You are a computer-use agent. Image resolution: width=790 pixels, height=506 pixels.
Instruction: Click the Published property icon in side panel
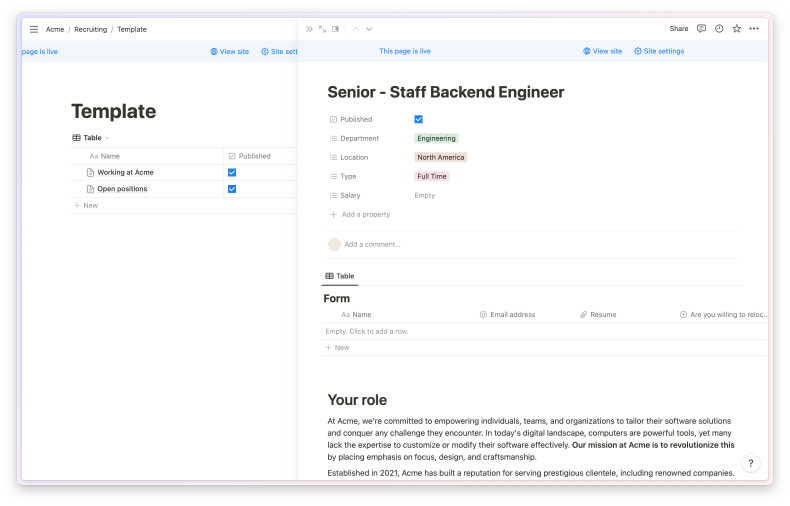[x=333, y=119]
